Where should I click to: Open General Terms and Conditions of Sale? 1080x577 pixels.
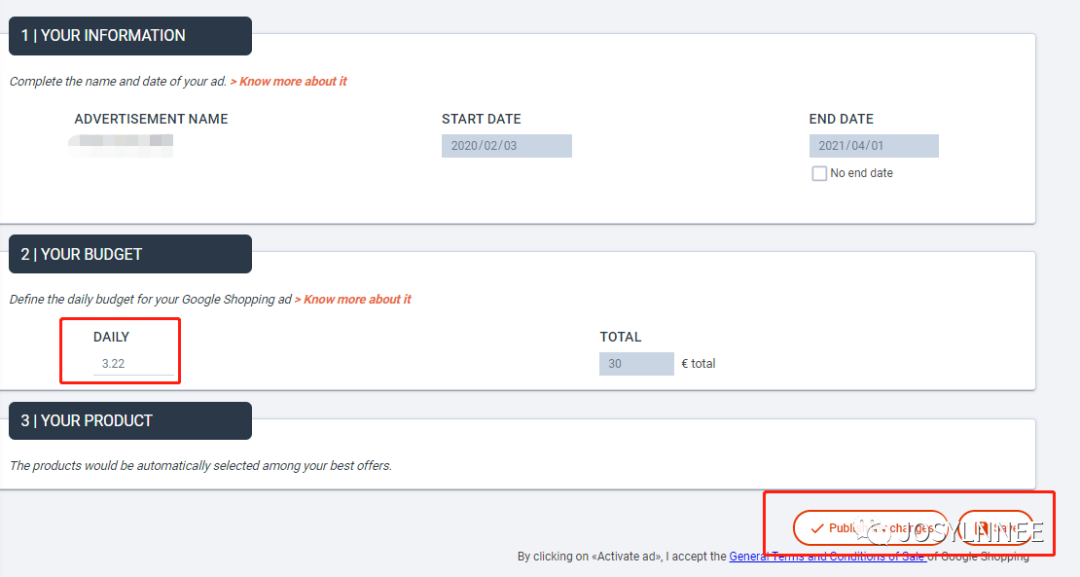pos(827,557)
